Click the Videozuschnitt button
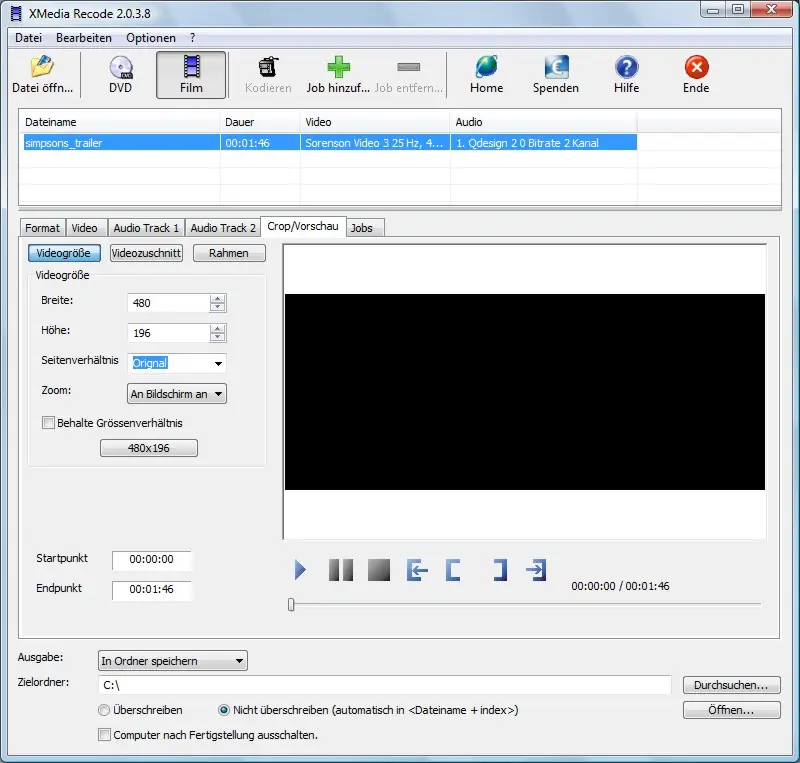Image resolution: width=800 pixels, height=763 pixels. 144,253
